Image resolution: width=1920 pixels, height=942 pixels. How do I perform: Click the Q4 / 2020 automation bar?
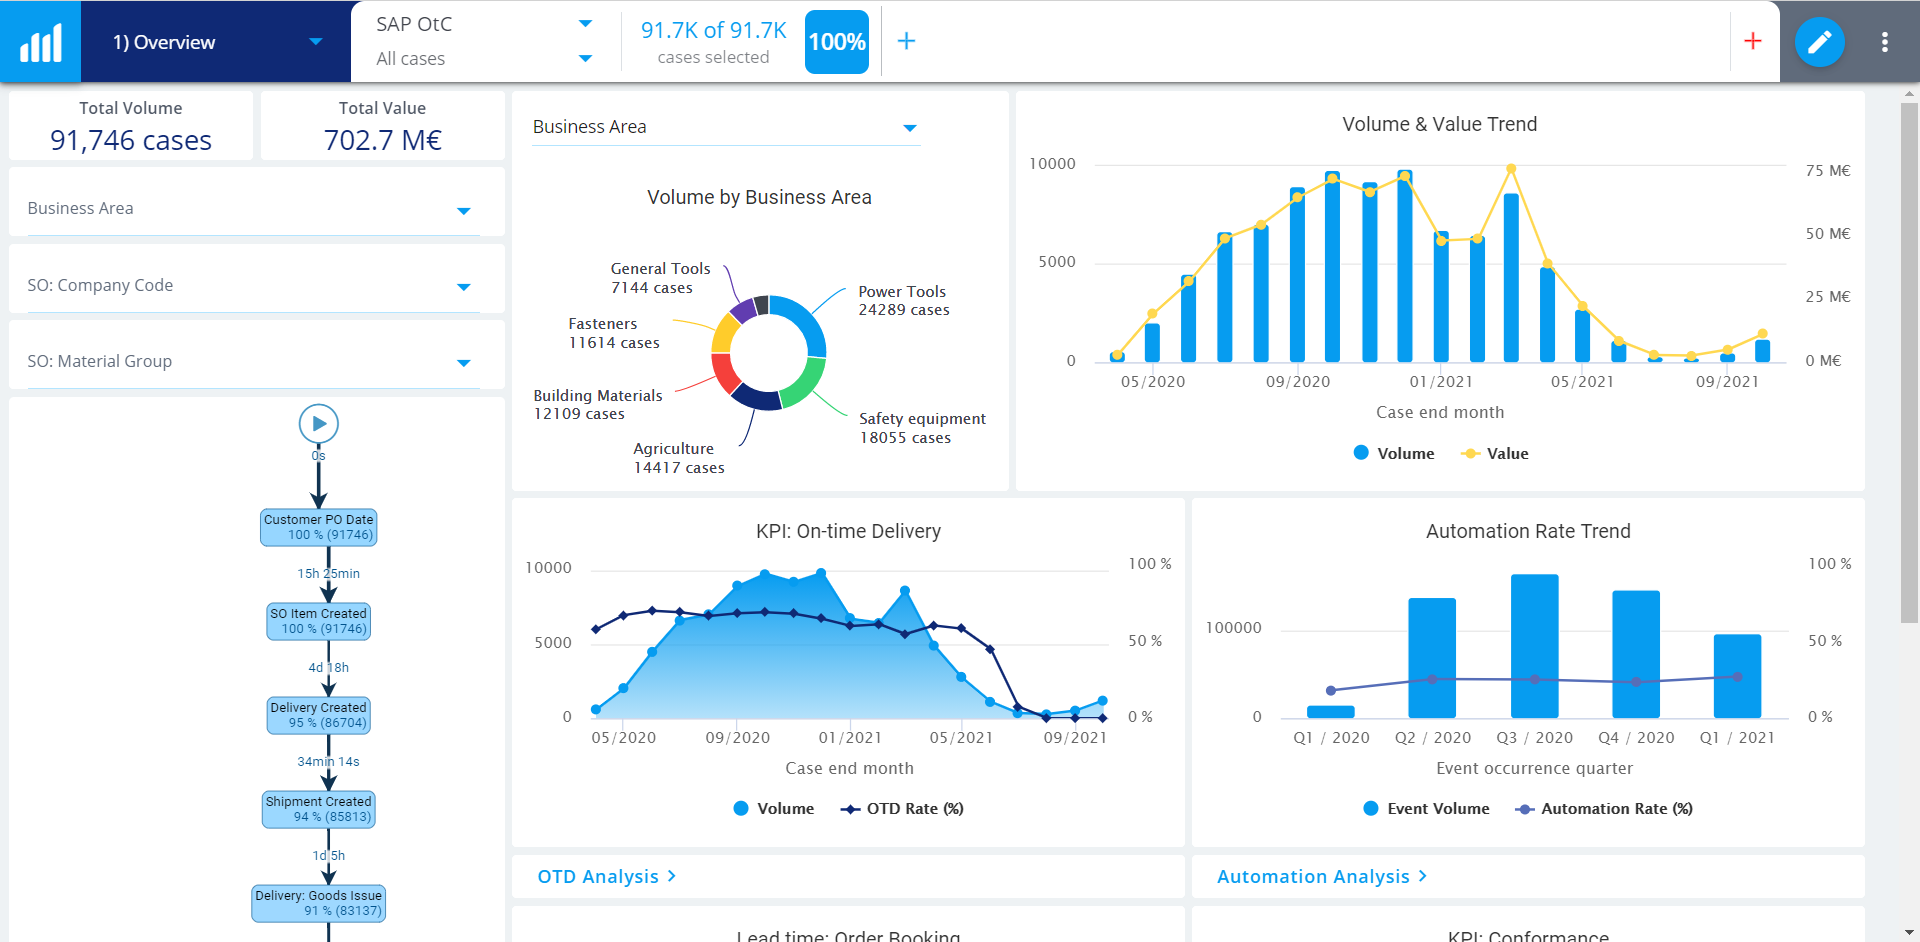pyautogui.click(x=1636, y=654)
